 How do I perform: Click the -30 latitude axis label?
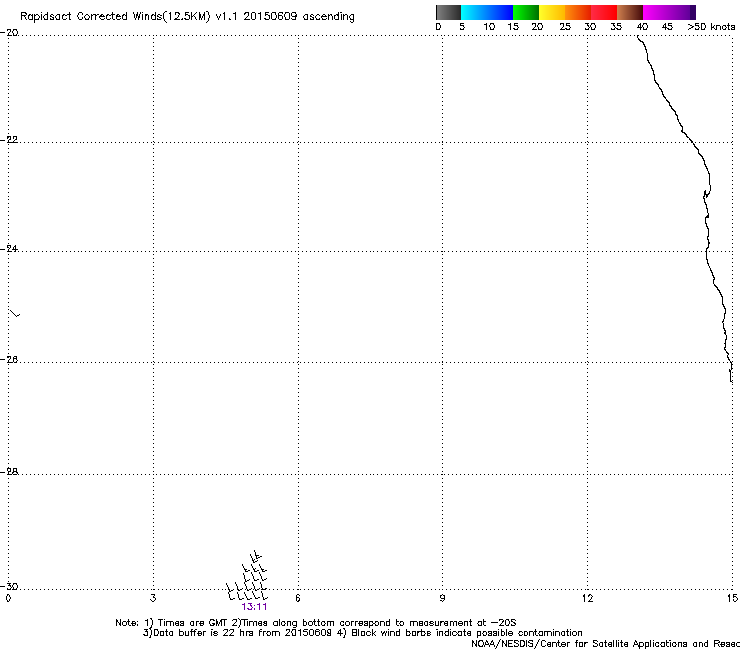click(9, 586)
